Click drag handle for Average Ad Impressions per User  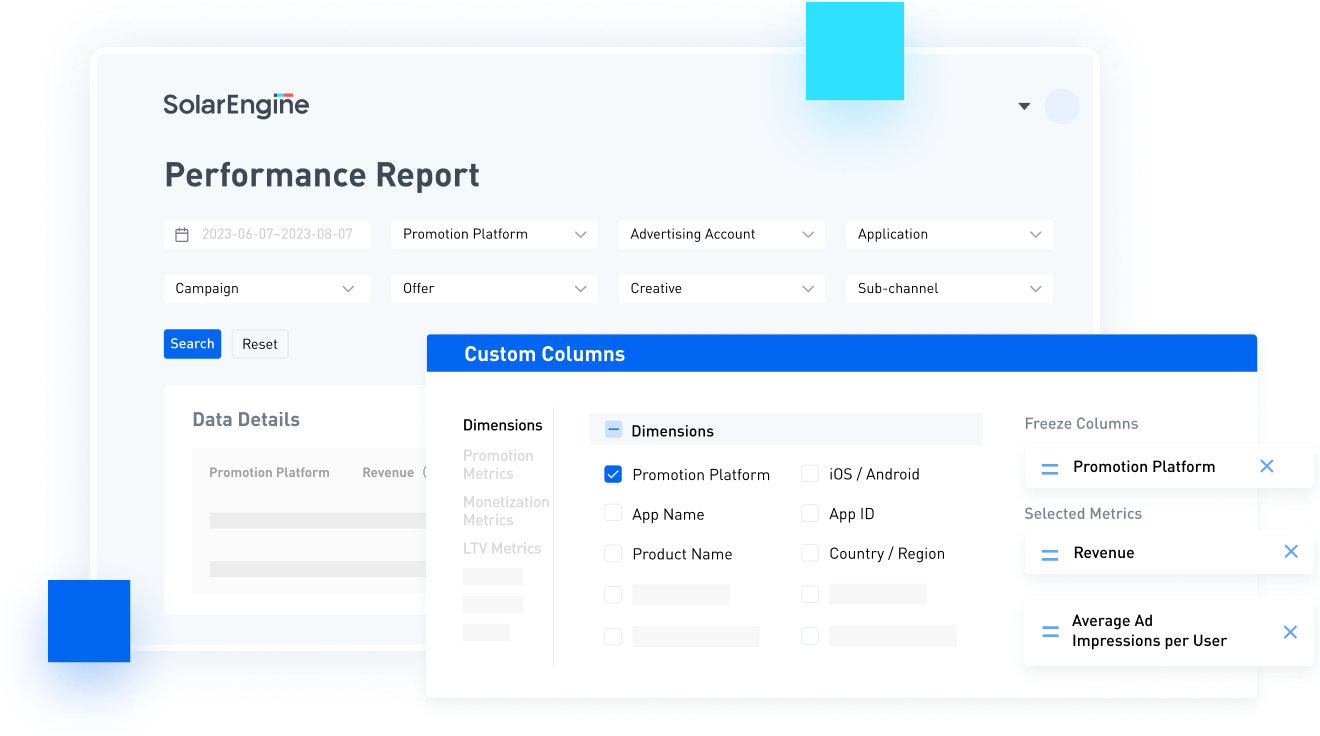tap(1050, 632)
